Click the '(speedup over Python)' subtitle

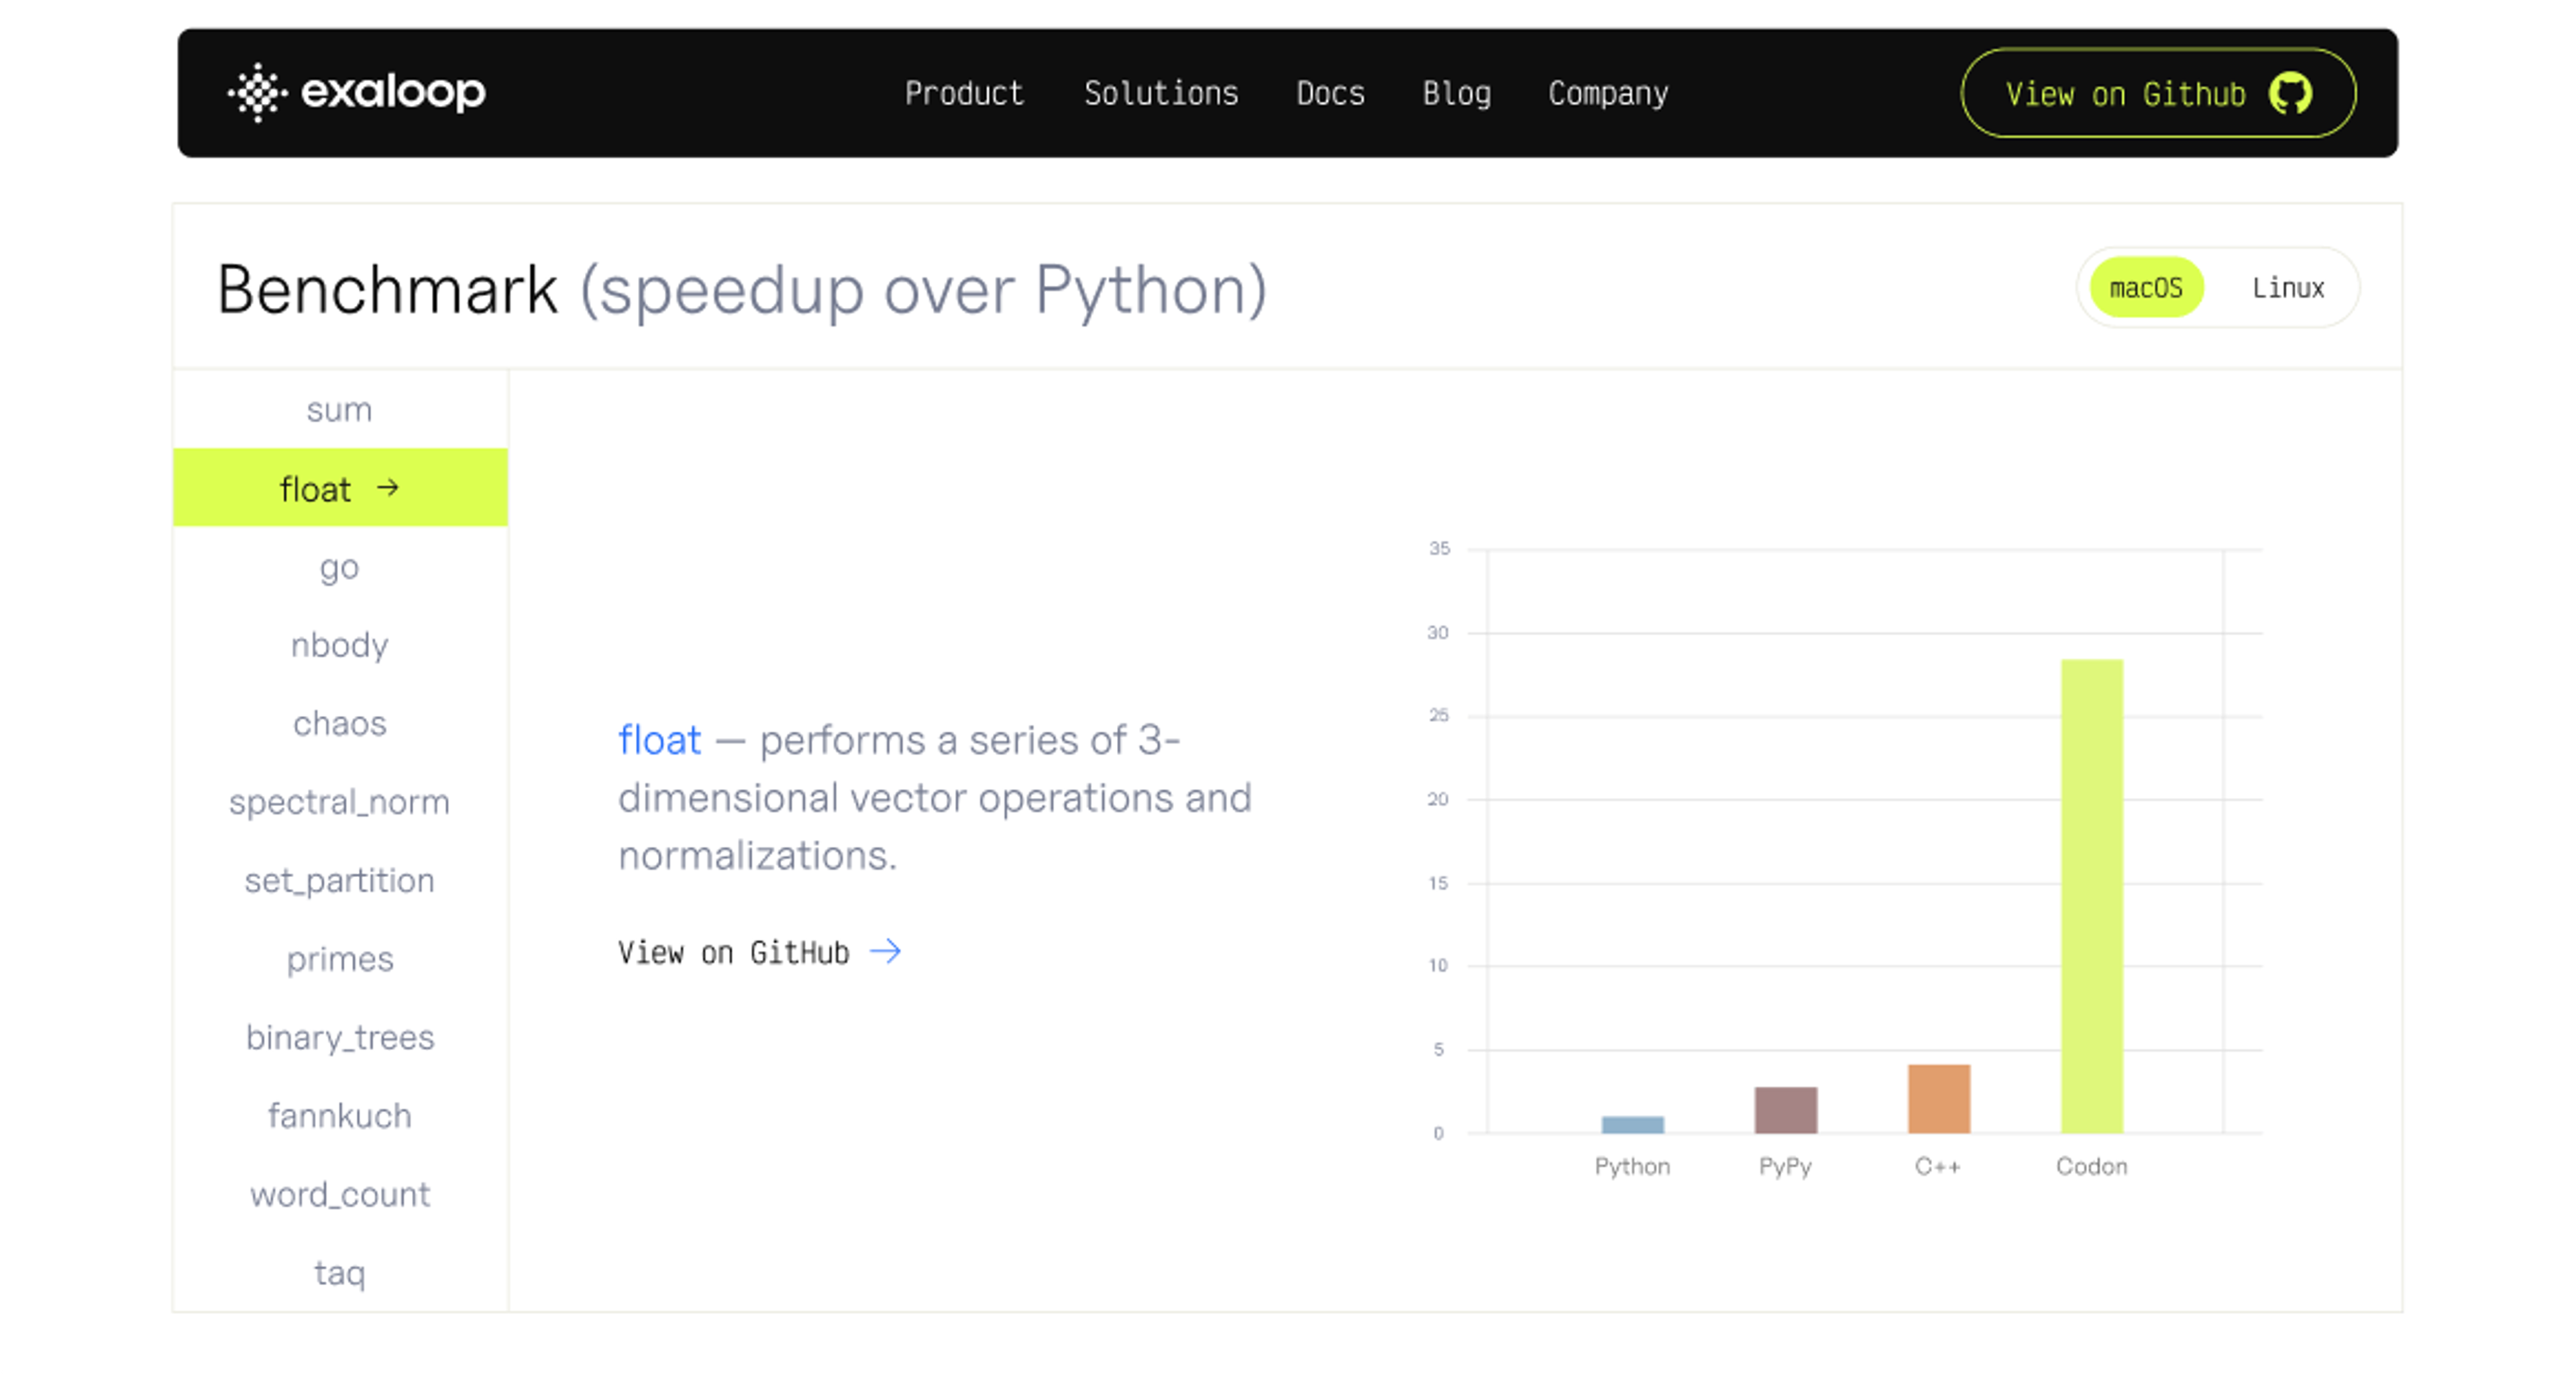coord(923,291)
